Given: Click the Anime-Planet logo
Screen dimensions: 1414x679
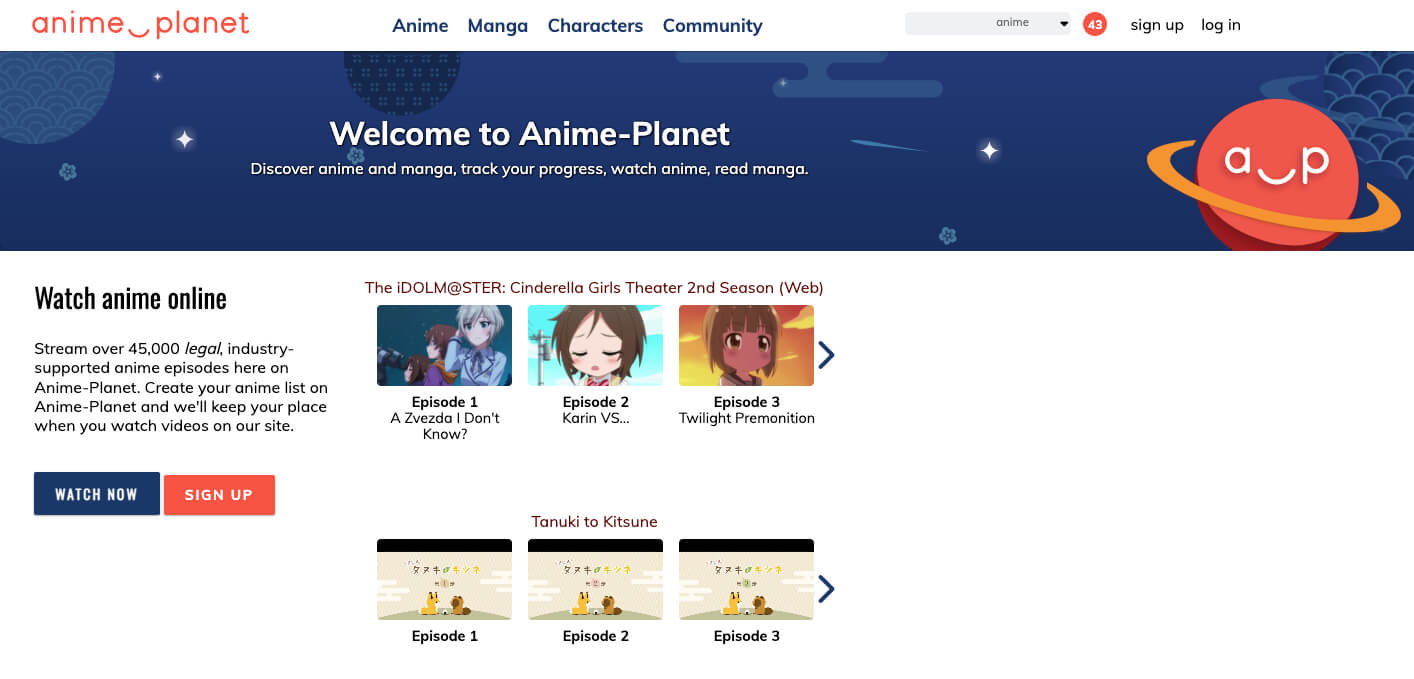Looking at the screenshot, I should (x=140, y=24).
